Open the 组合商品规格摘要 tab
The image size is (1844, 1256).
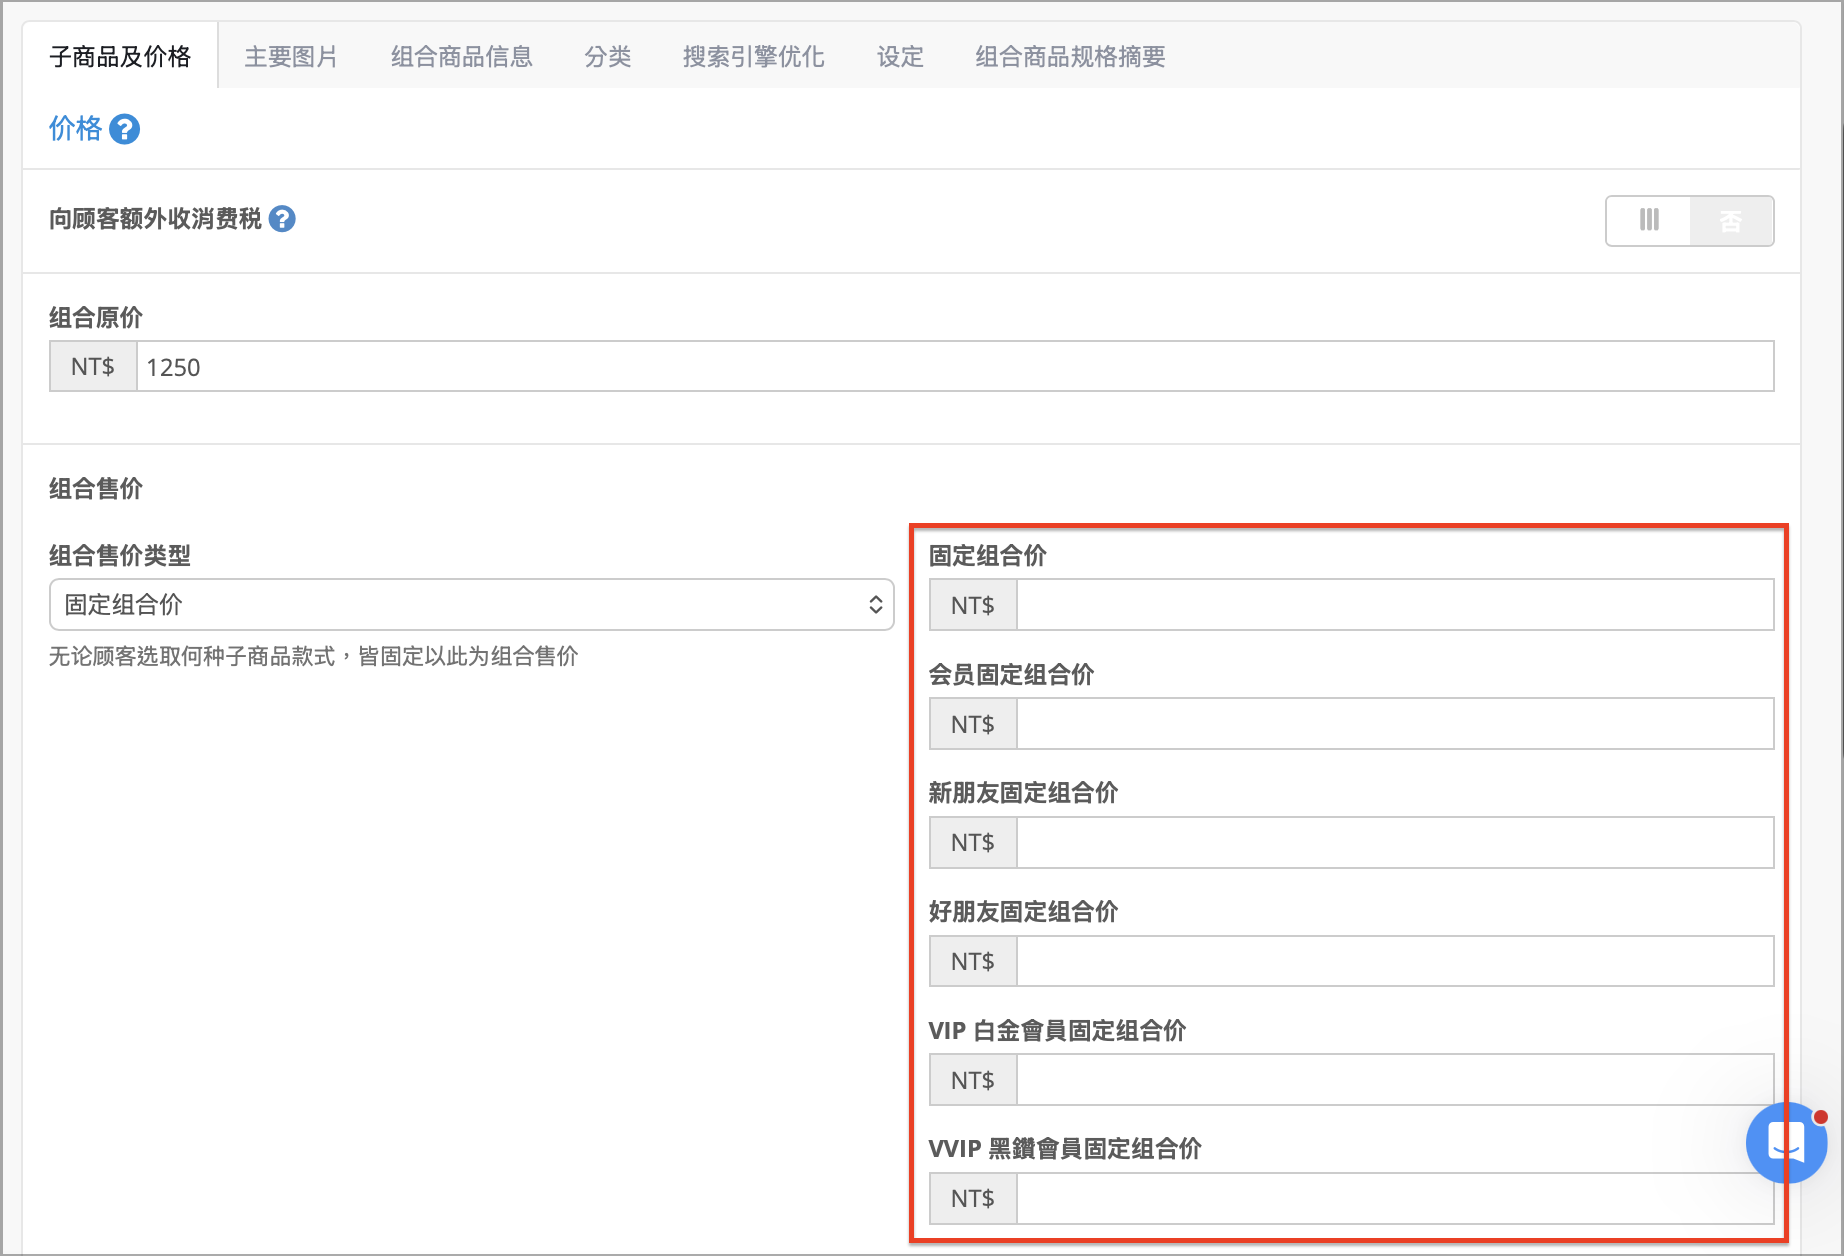coord(1070,56)
